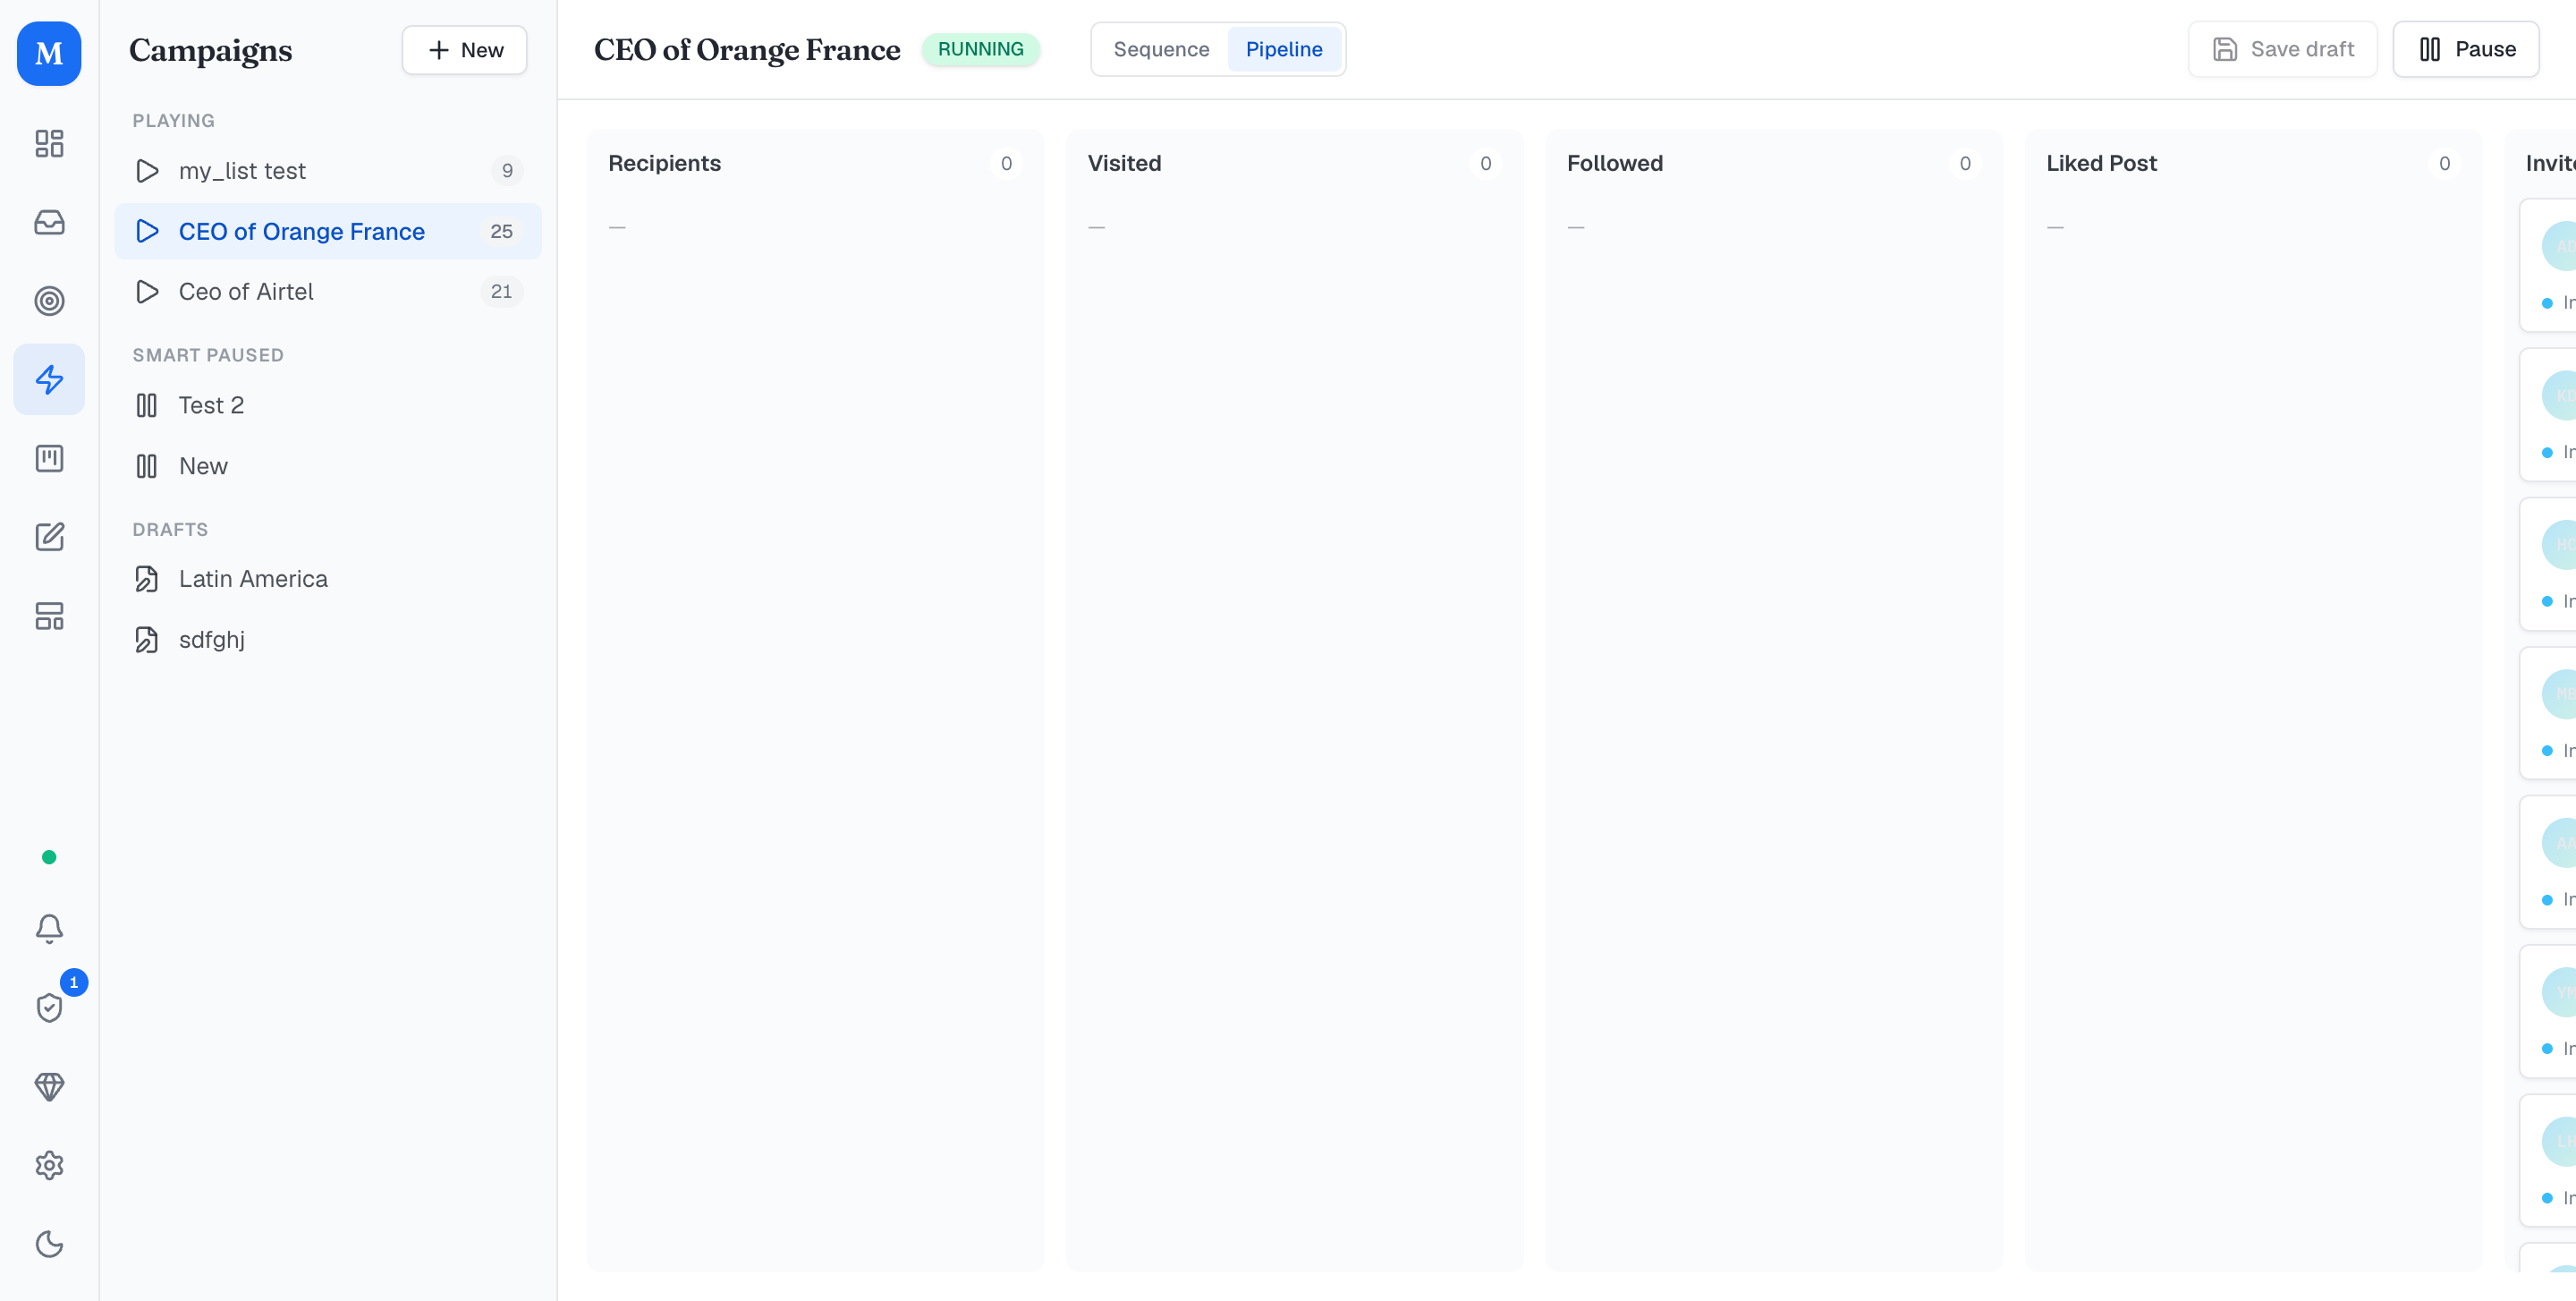This screenshot has width=2576, height=1301.
Task: Open the layout templates icon
Action: point(49,616)
